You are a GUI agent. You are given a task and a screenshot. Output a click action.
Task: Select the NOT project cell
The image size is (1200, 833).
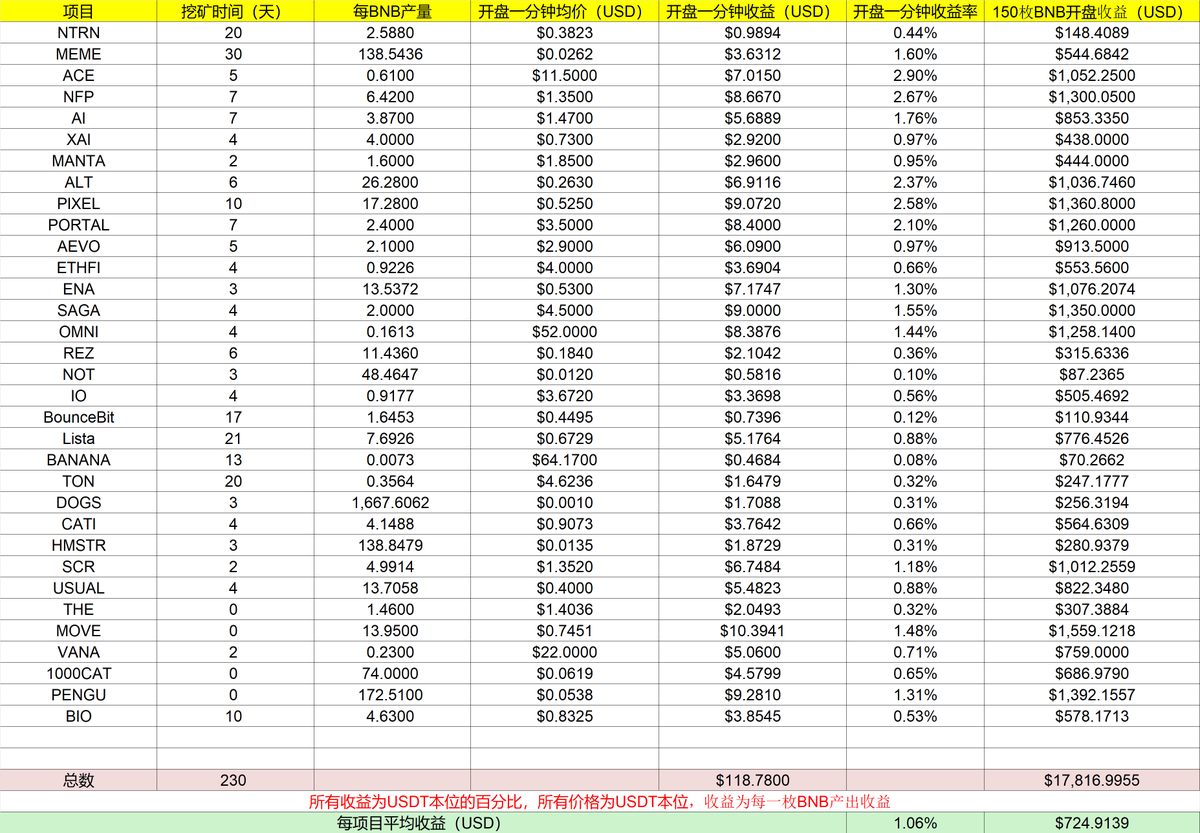(78, 374)
